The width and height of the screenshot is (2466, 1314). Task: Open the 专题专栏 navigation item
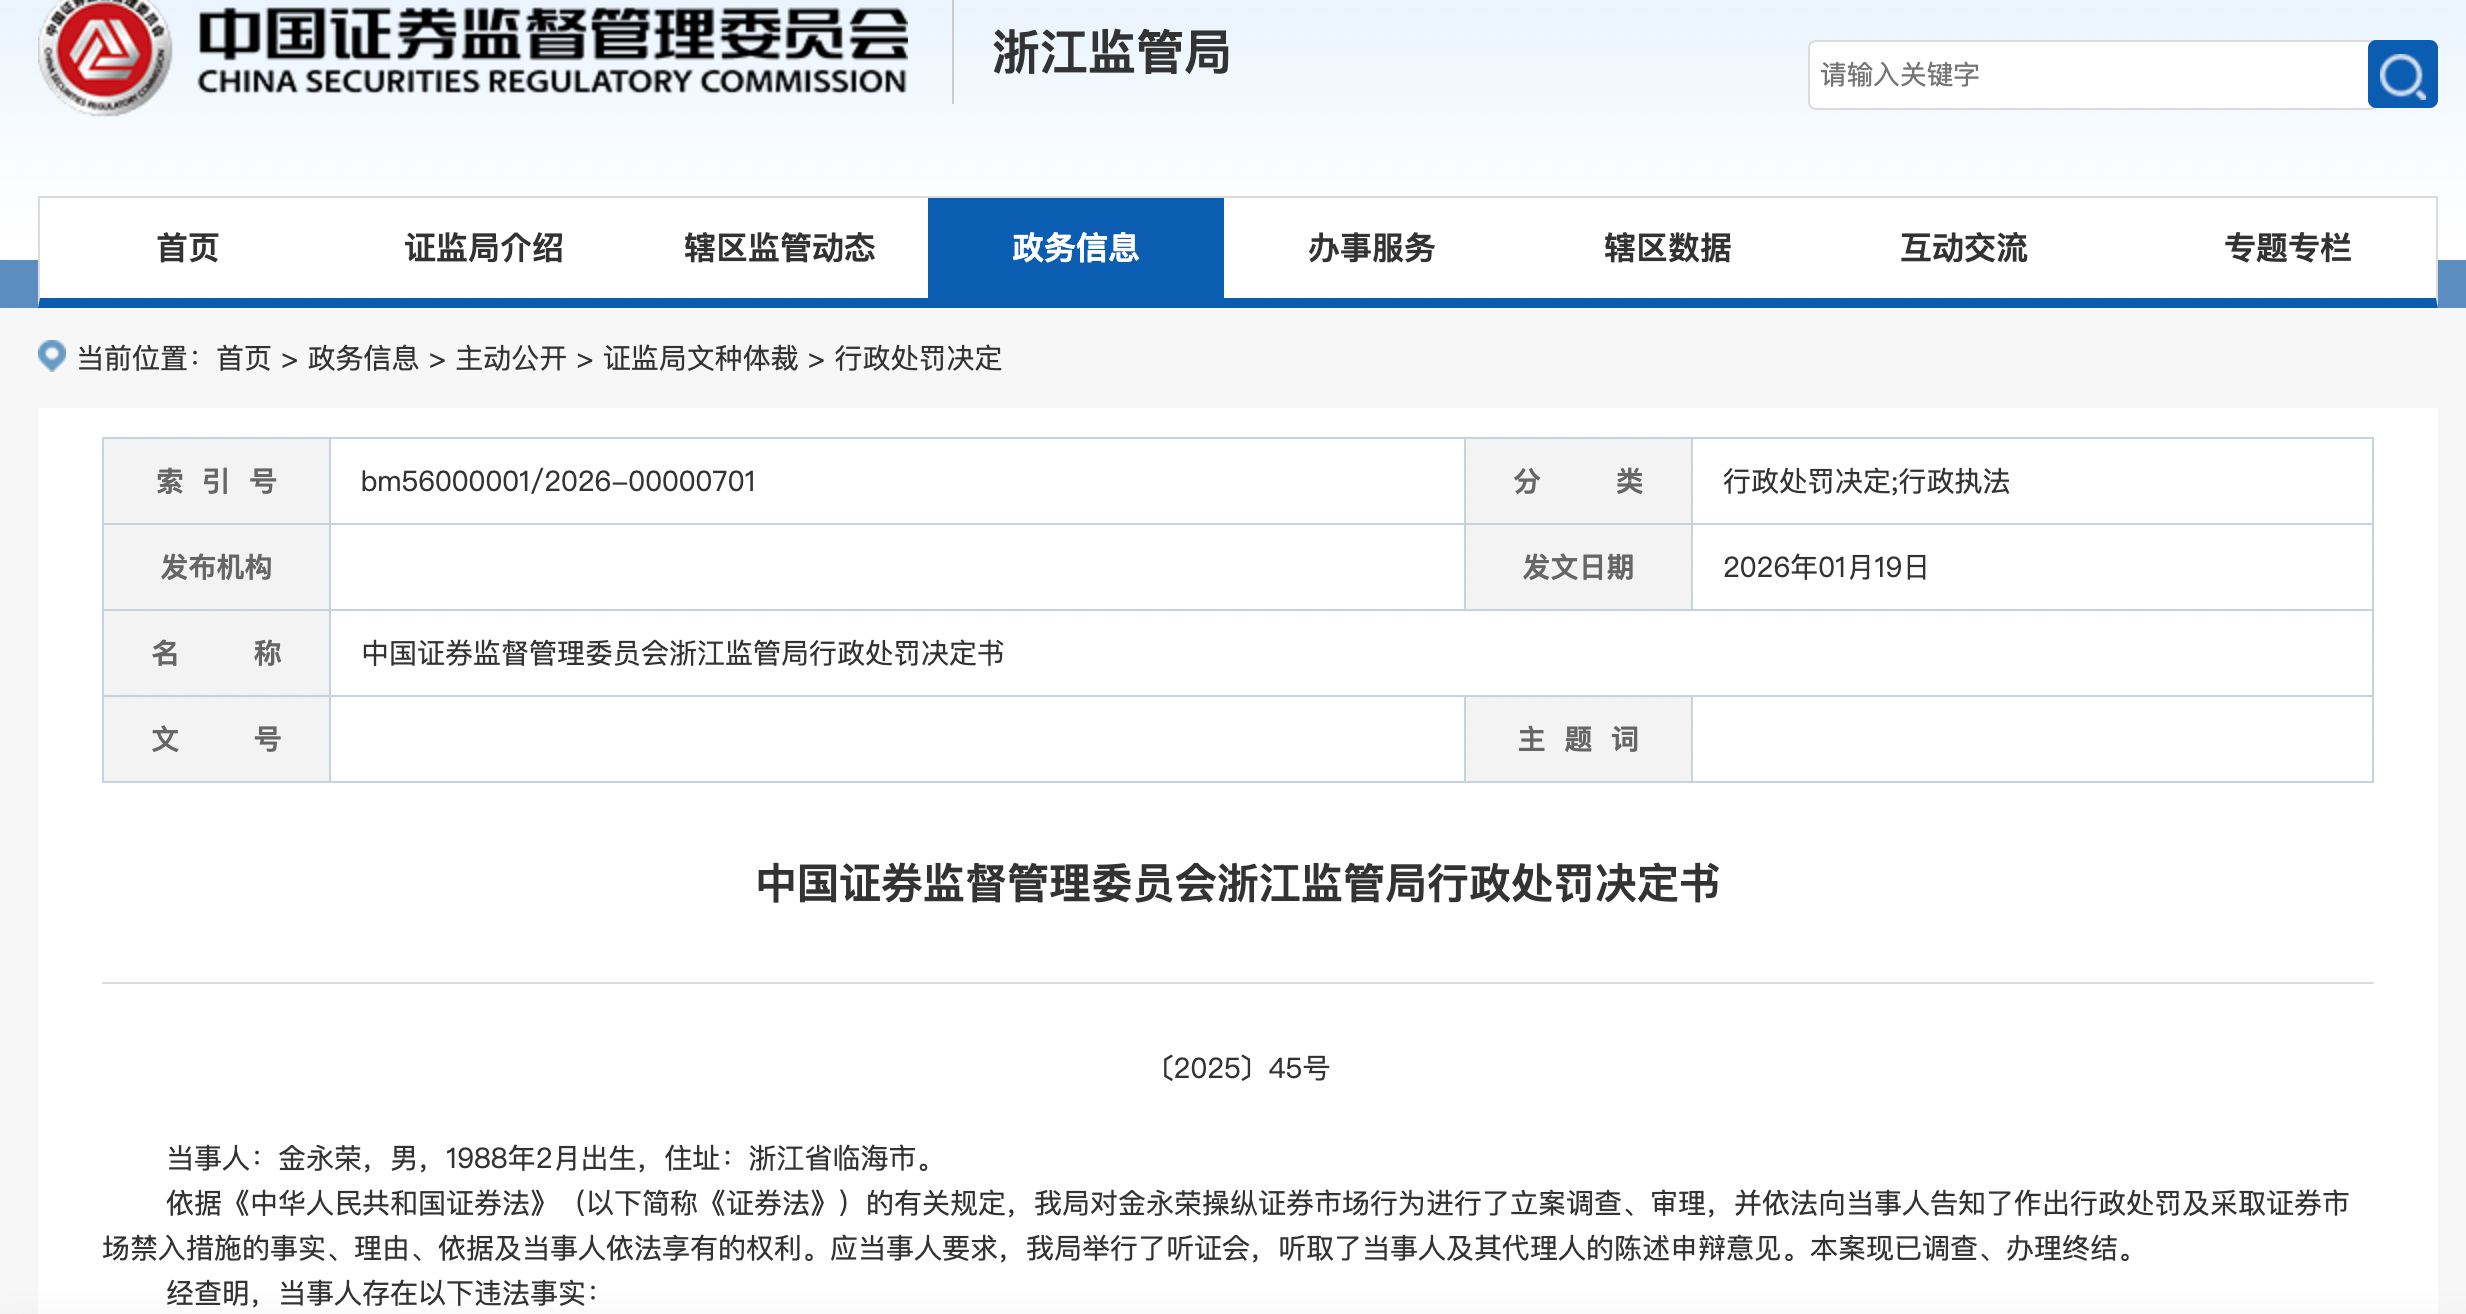tap(2287, 248)
